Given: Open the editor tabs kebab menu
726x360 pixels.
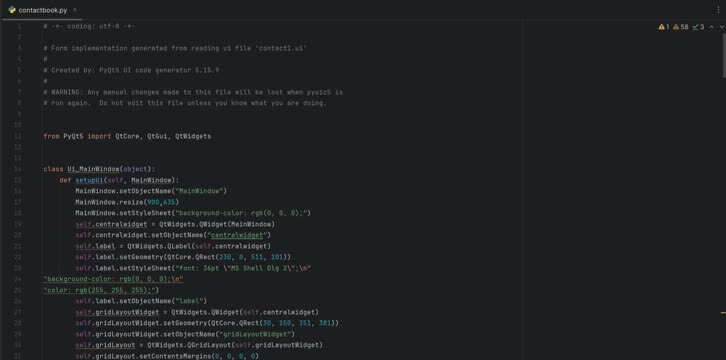Looking at the screenshot, I should point(719,10).
